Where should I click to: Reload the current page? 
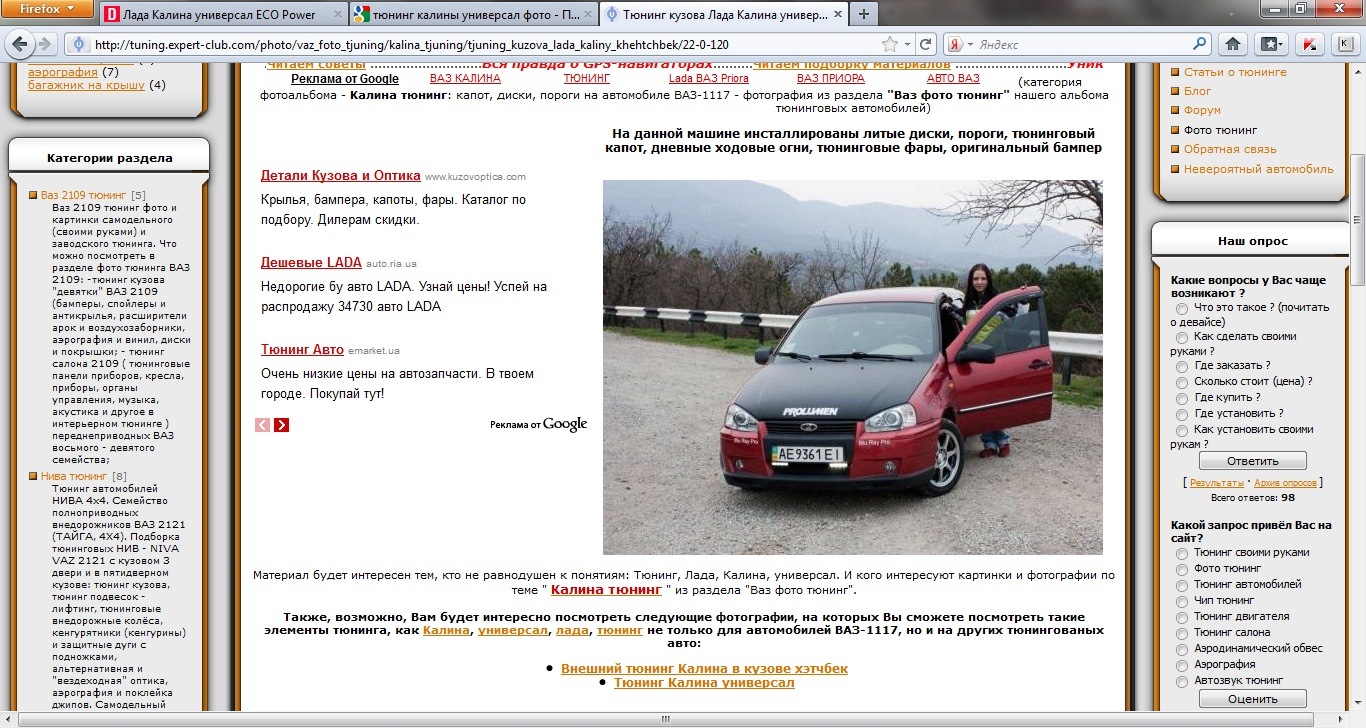(x=926, y=45)
